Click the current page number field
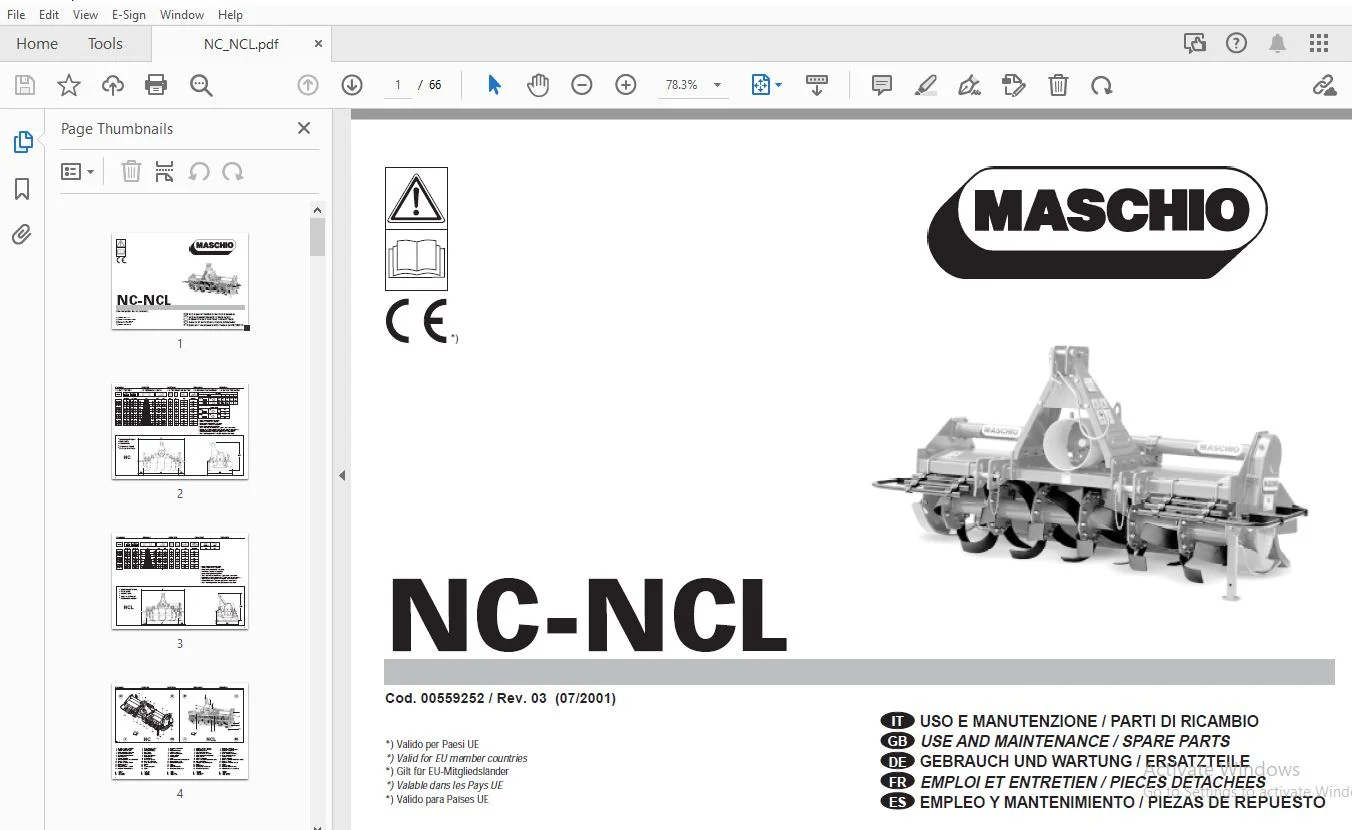The height and width of the screenshot is (830, 1352). click(x=398, y=86)
